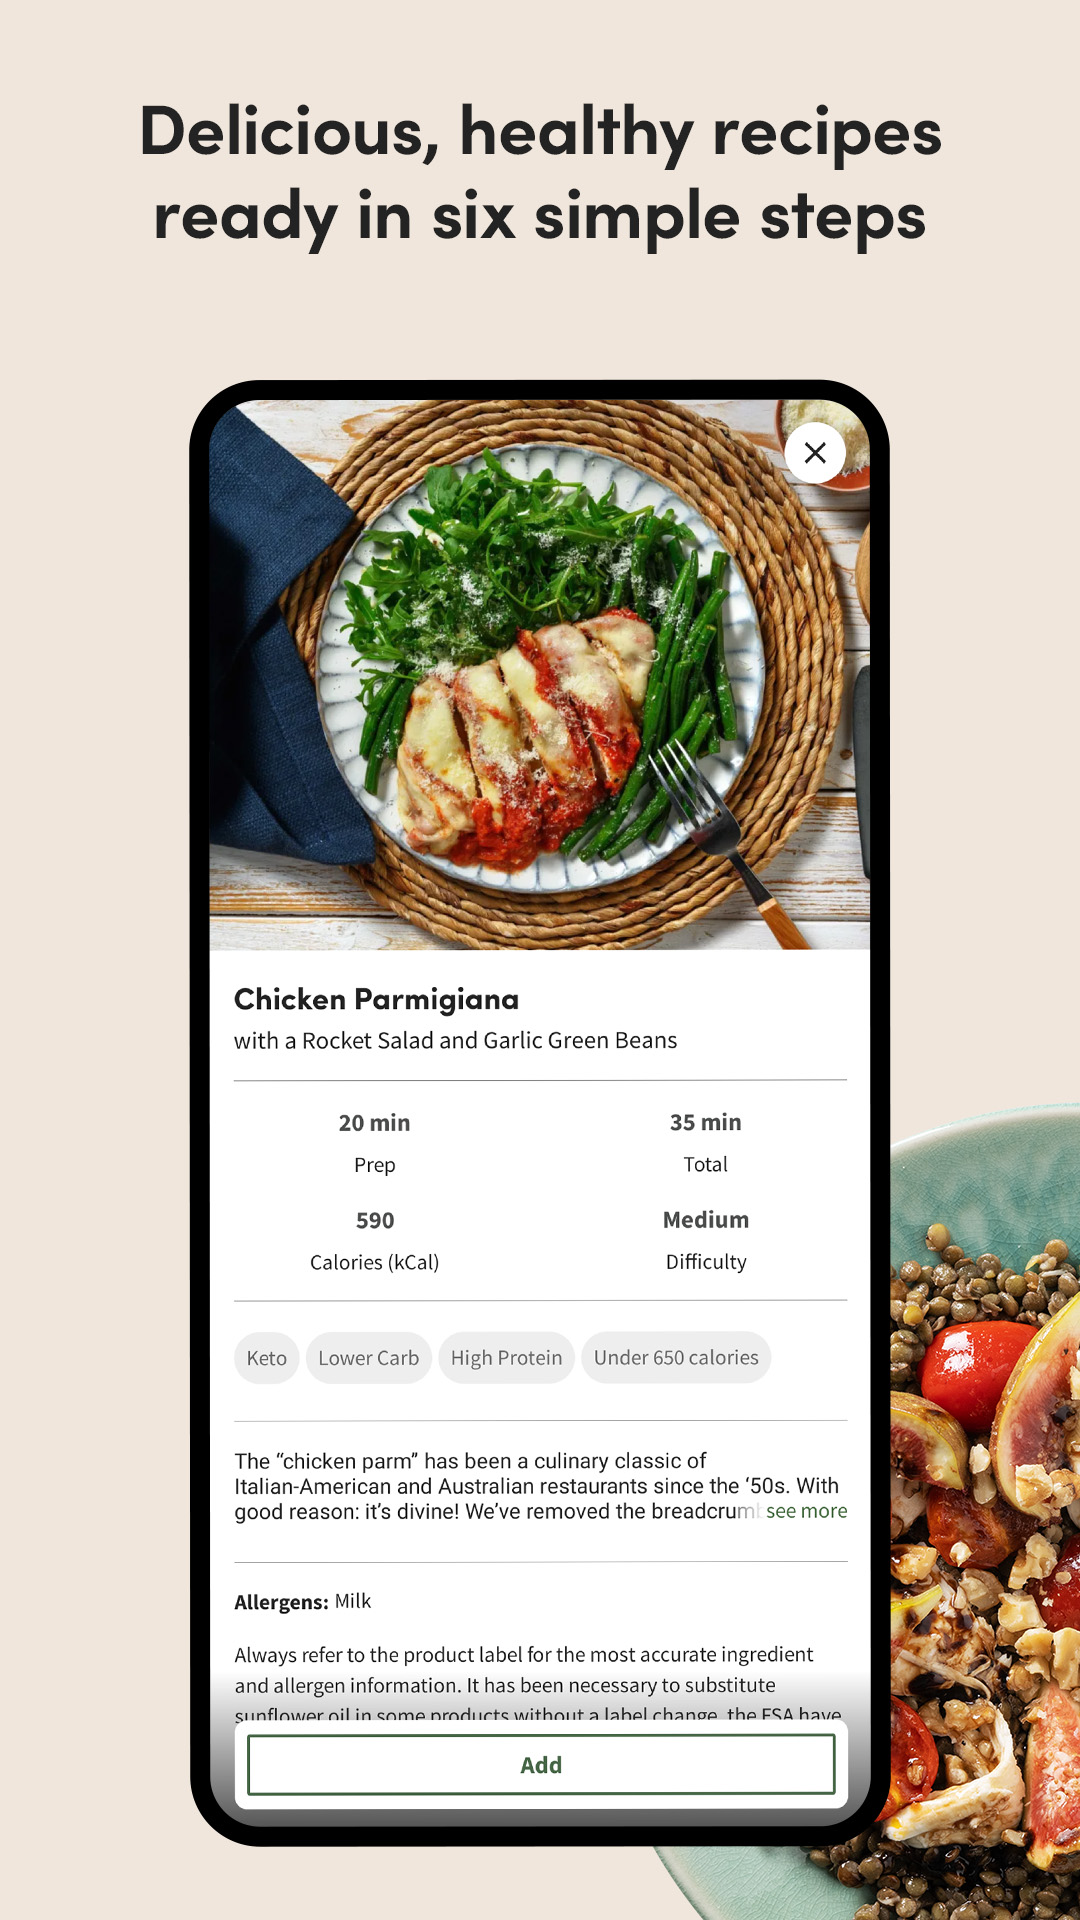This screenshot has width=1080, height=1920.
Task: Tap the Under 650 calories tag
Action: tap(676, 1358)
